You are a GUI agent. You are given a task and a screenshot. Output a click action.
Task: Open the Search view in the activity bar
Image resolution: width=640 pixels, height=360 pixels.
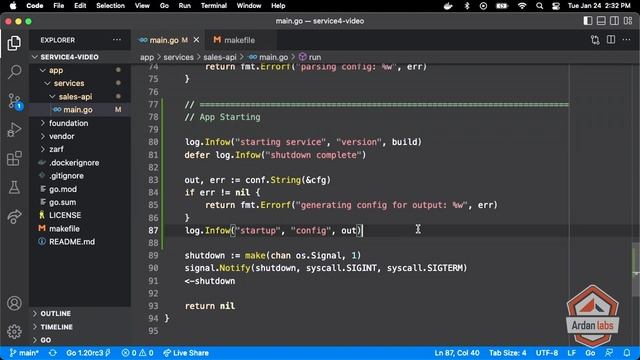(14, 72)
